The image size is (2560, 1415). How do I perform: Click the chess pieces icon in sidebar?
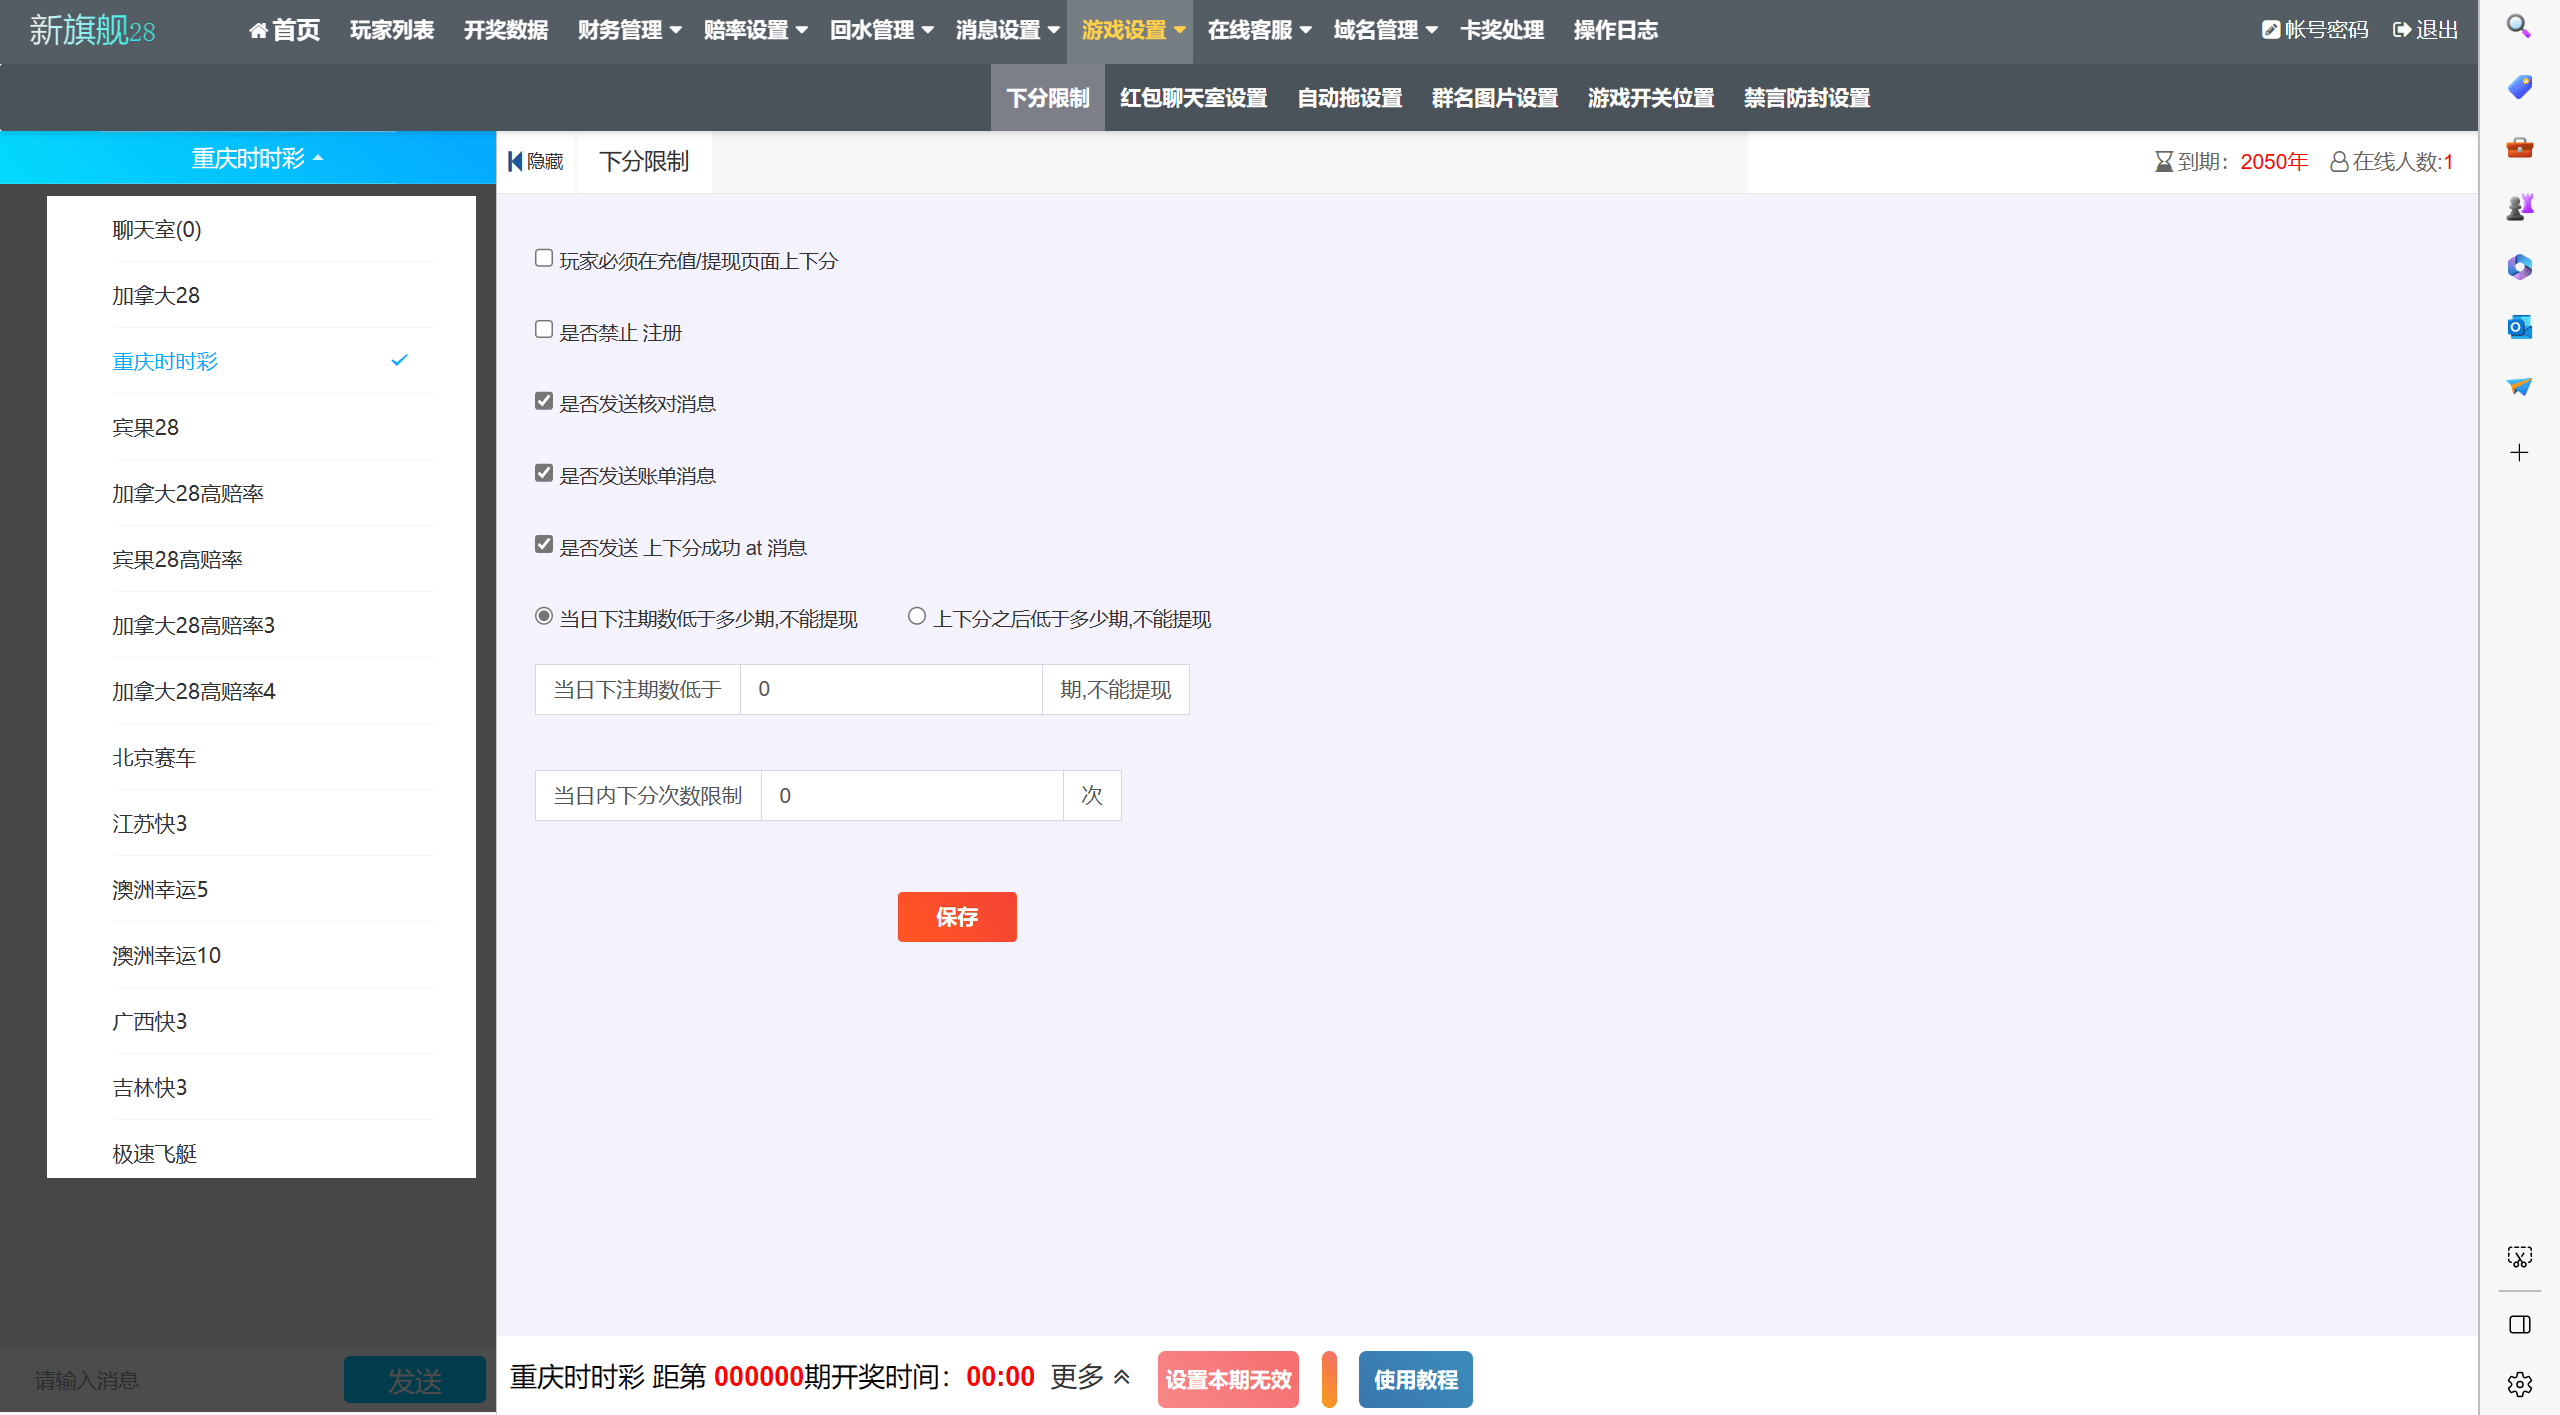pyautogui.click(x=2519, y=207)
